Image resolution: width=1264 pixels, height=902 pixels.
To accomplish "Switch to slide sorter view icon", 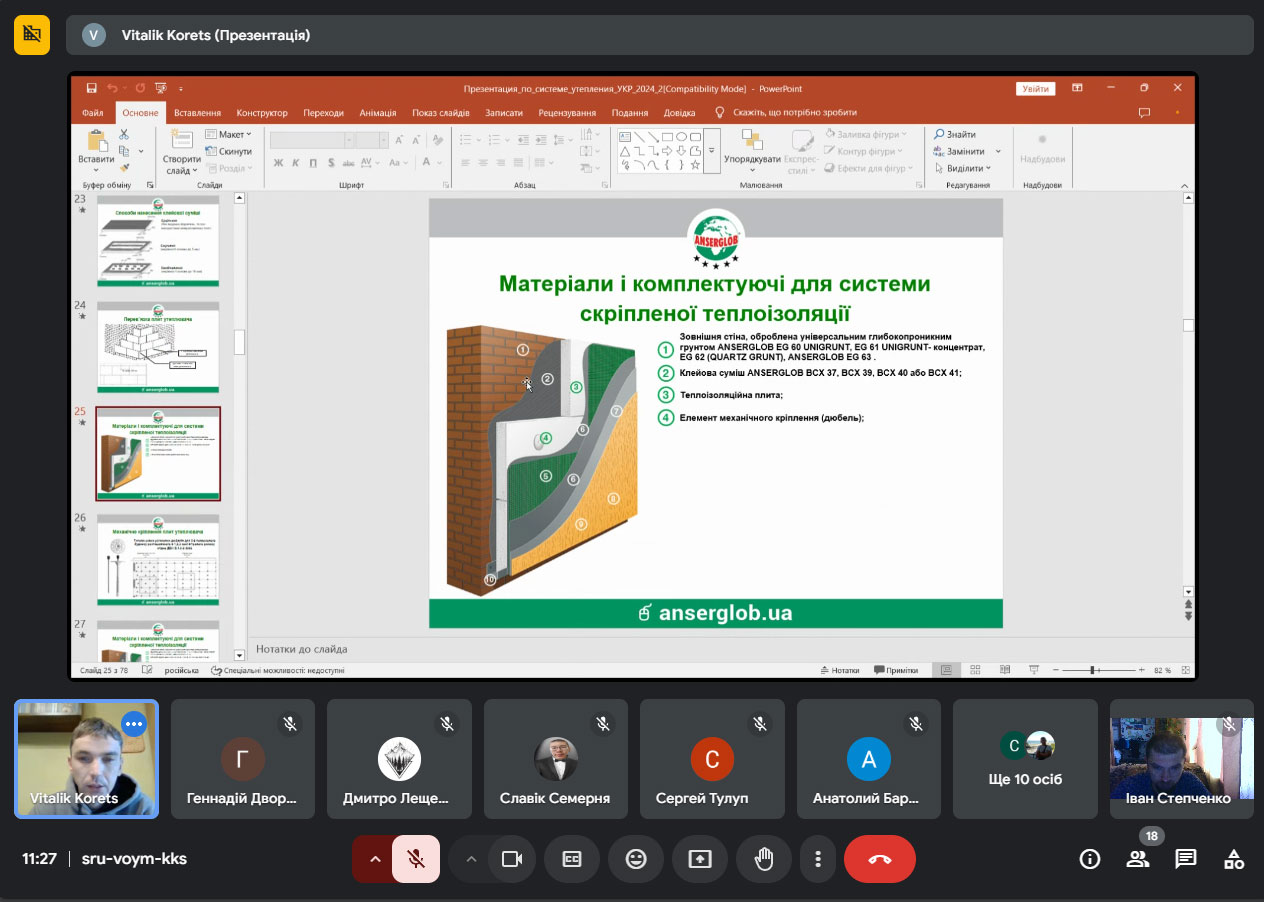I will (975, 670).
